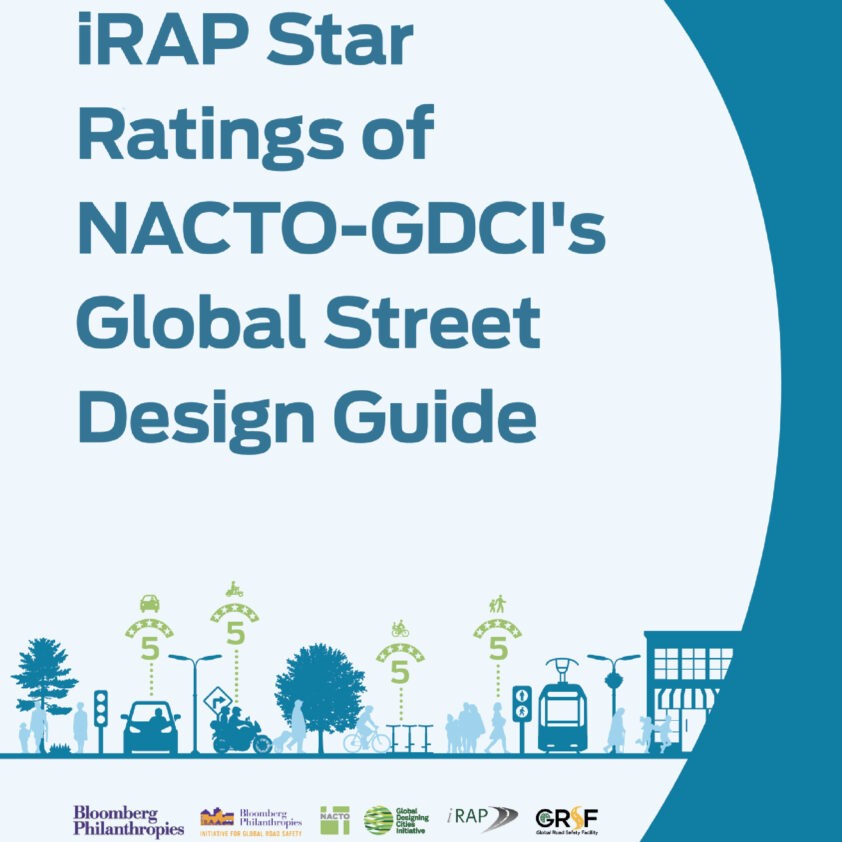Click the Bloomberg Philanthropies logo
Image resolution: width=842 pixels, height=842 pixels.
pyautogui.click(x=128, y=821)
